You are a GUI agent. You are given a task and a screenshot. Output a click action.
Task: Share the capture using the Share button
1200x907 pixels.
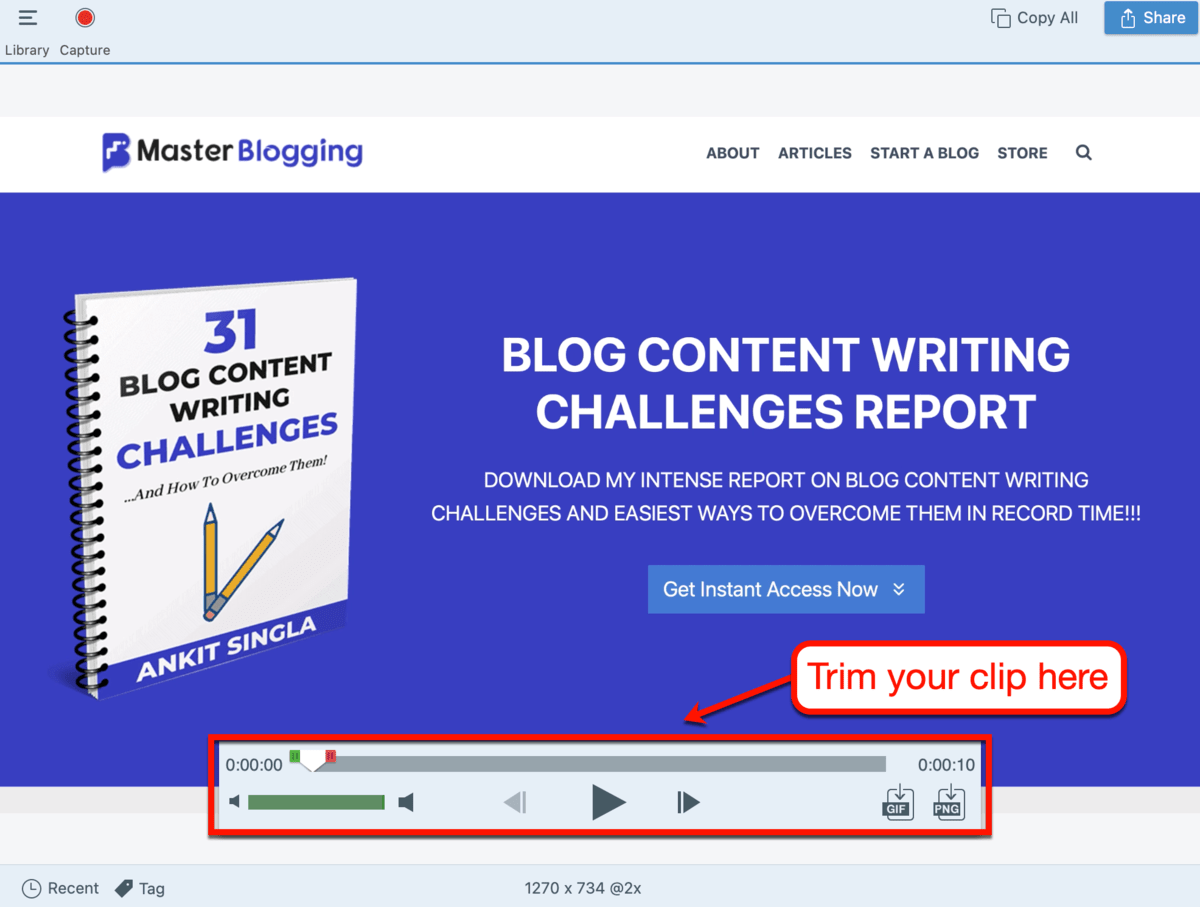1151,17
